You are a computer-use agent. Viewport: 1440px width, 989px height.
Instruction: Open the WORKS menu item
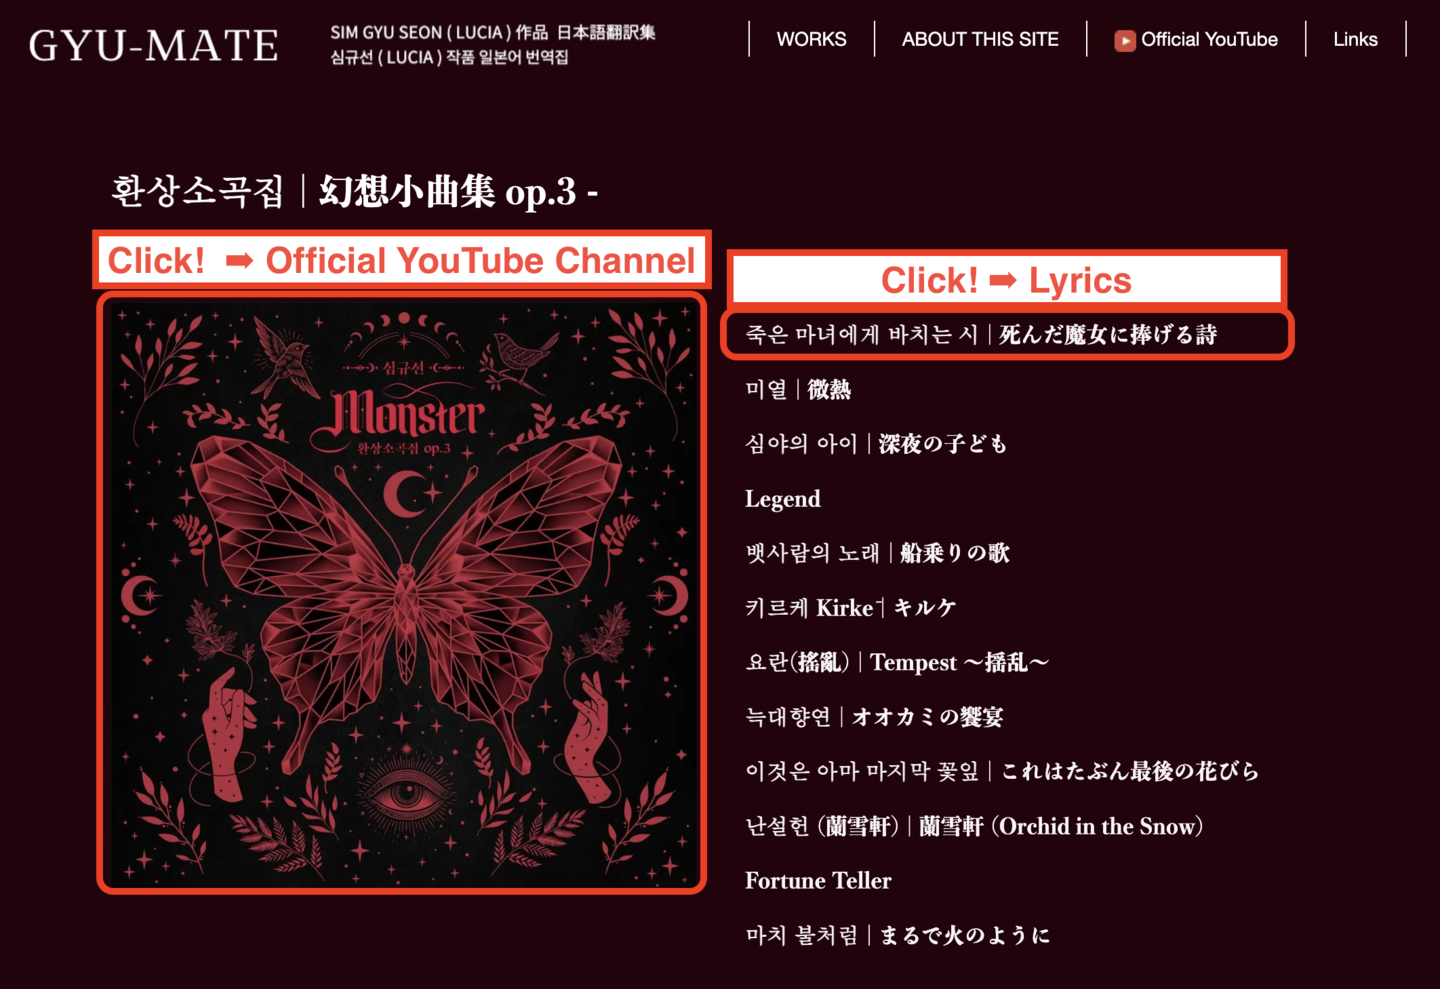[x=811, y=40]
